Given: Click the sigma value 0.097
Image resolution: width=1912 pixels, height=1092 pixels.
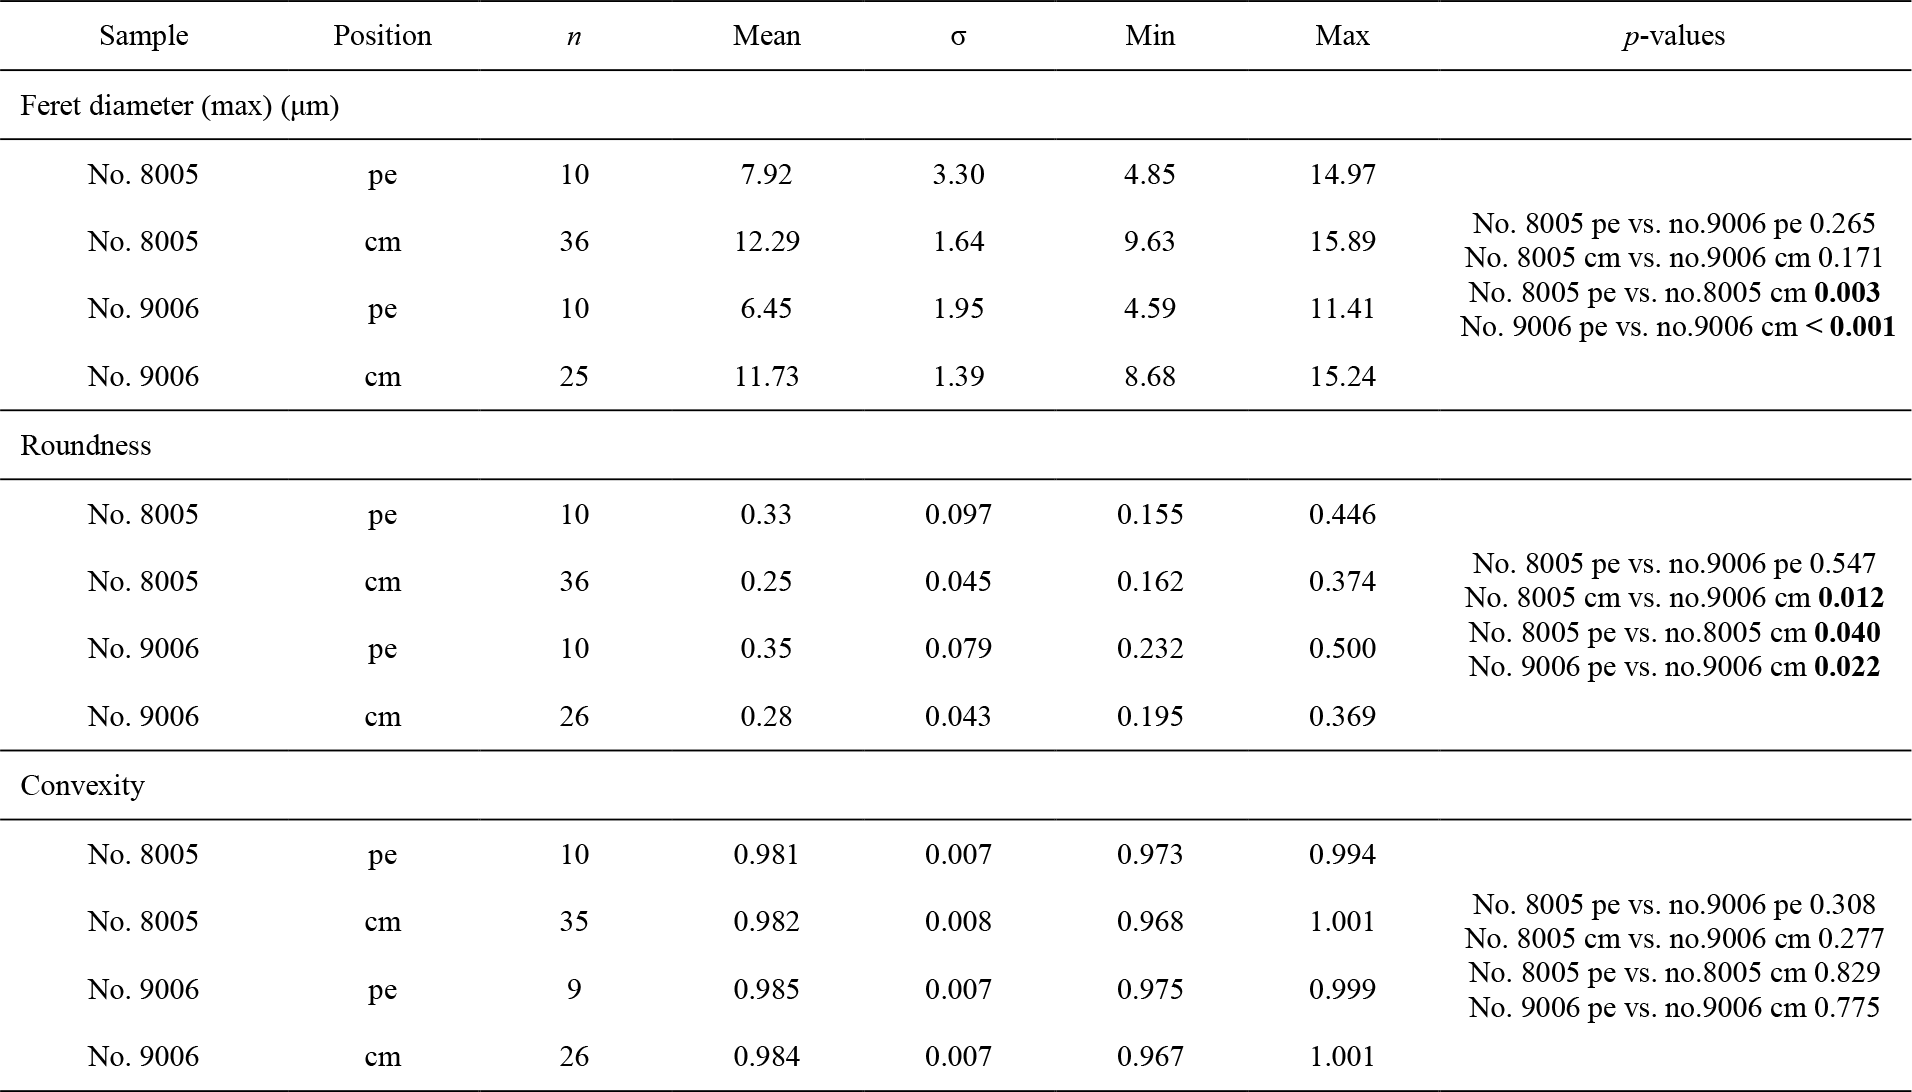Looking at the screenshot, I should tap(958, 515).
